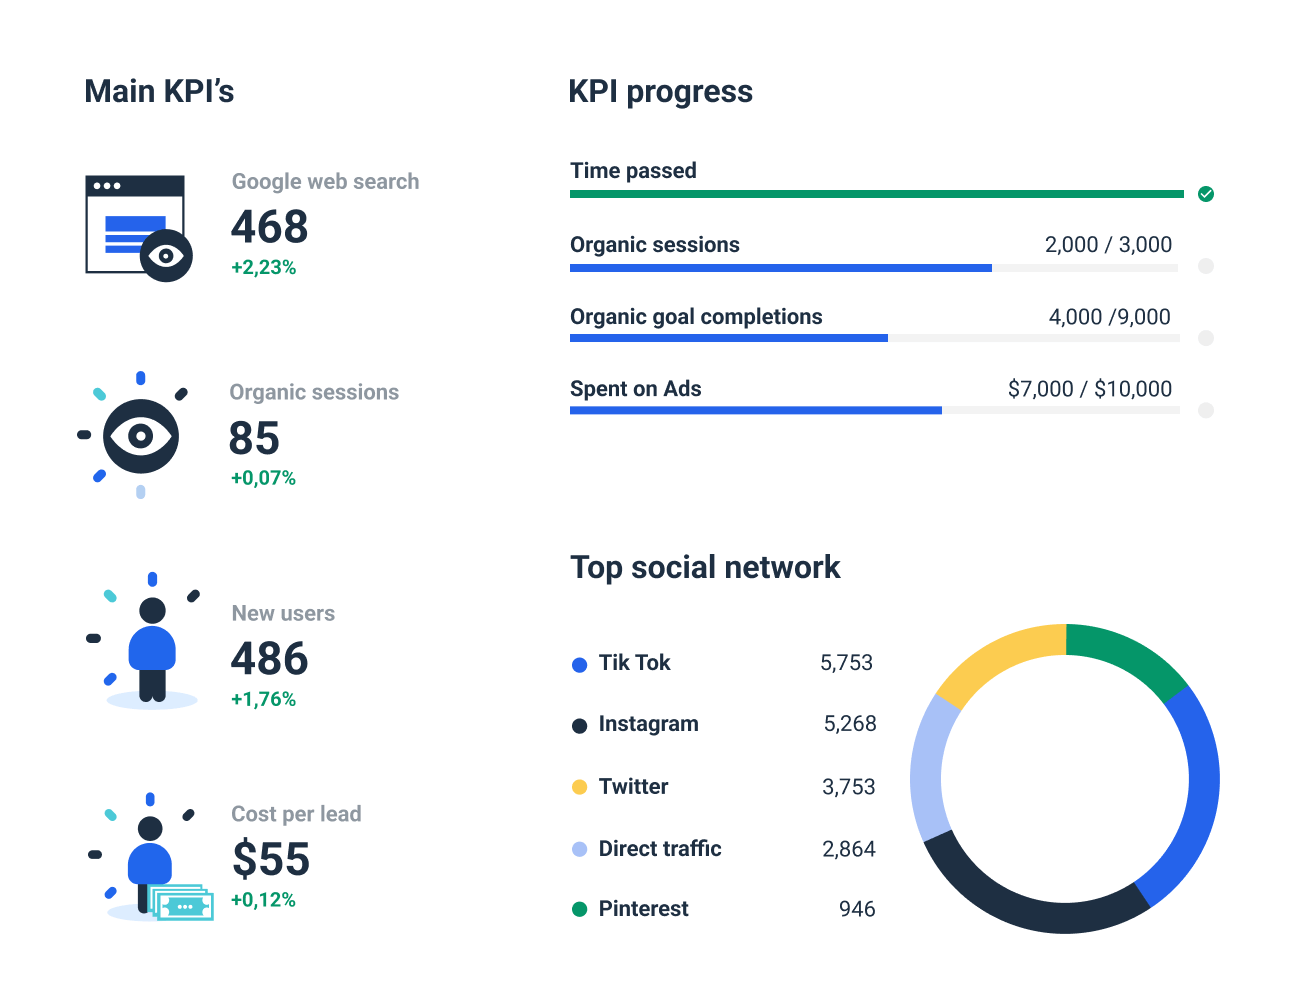Click the dark Instagram legend dot
The width and height of the screenshot is (1300, 1000).
click(579, 726)
